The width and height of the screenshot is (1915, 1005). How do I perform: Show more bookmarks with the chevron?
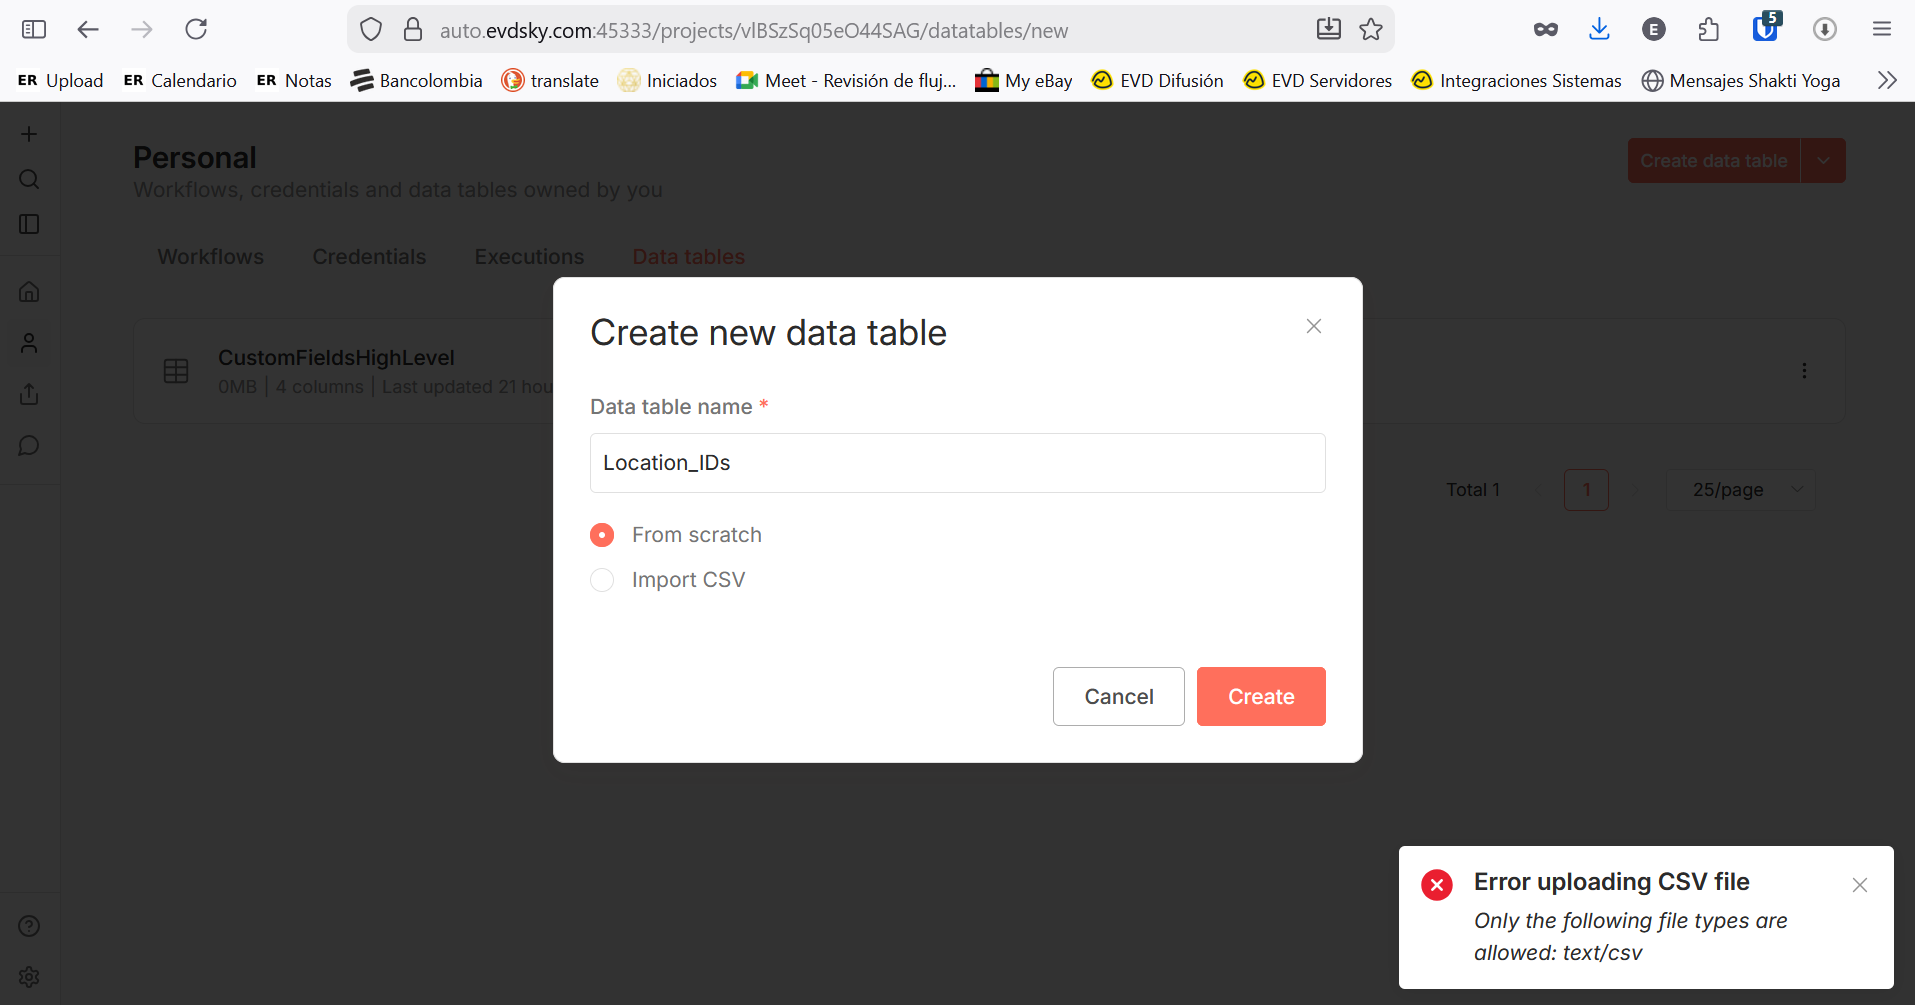tap(1887, 80)
